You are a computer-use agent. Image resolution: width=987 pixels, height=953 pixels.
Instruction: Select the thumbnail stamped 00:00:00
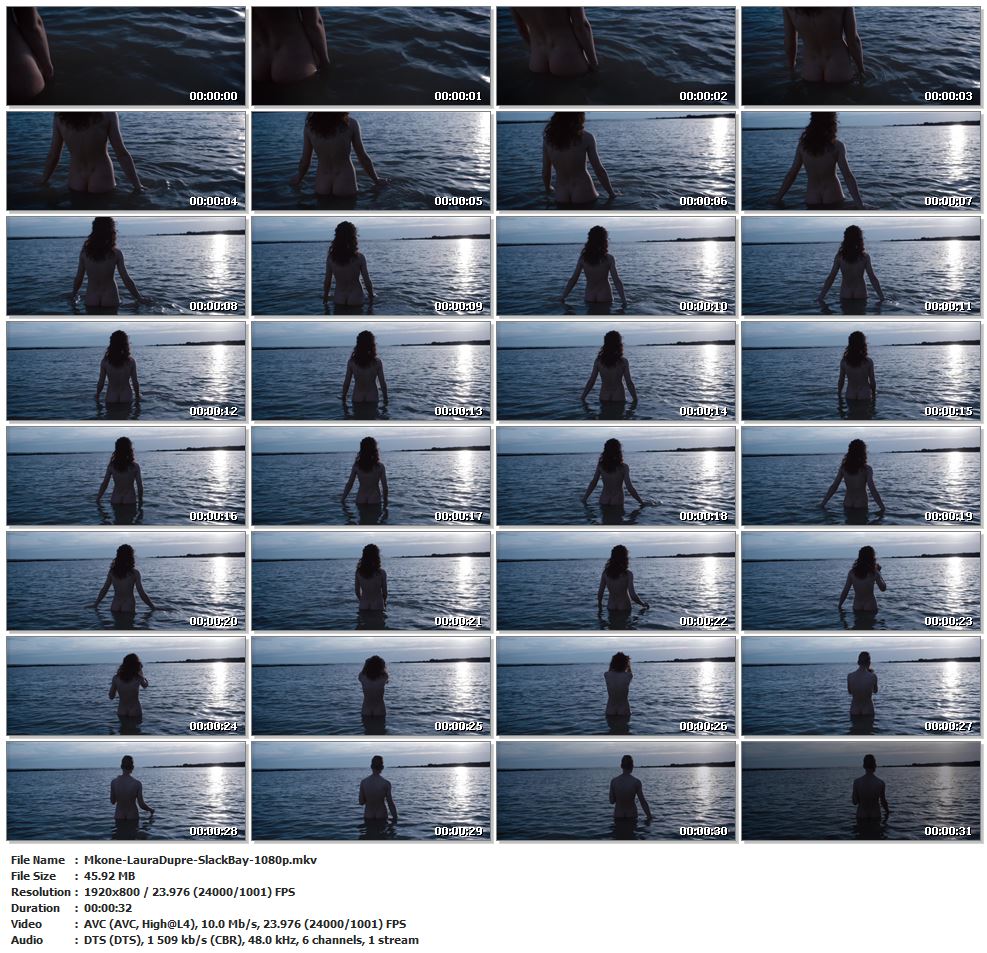click(x=127, y=56)
